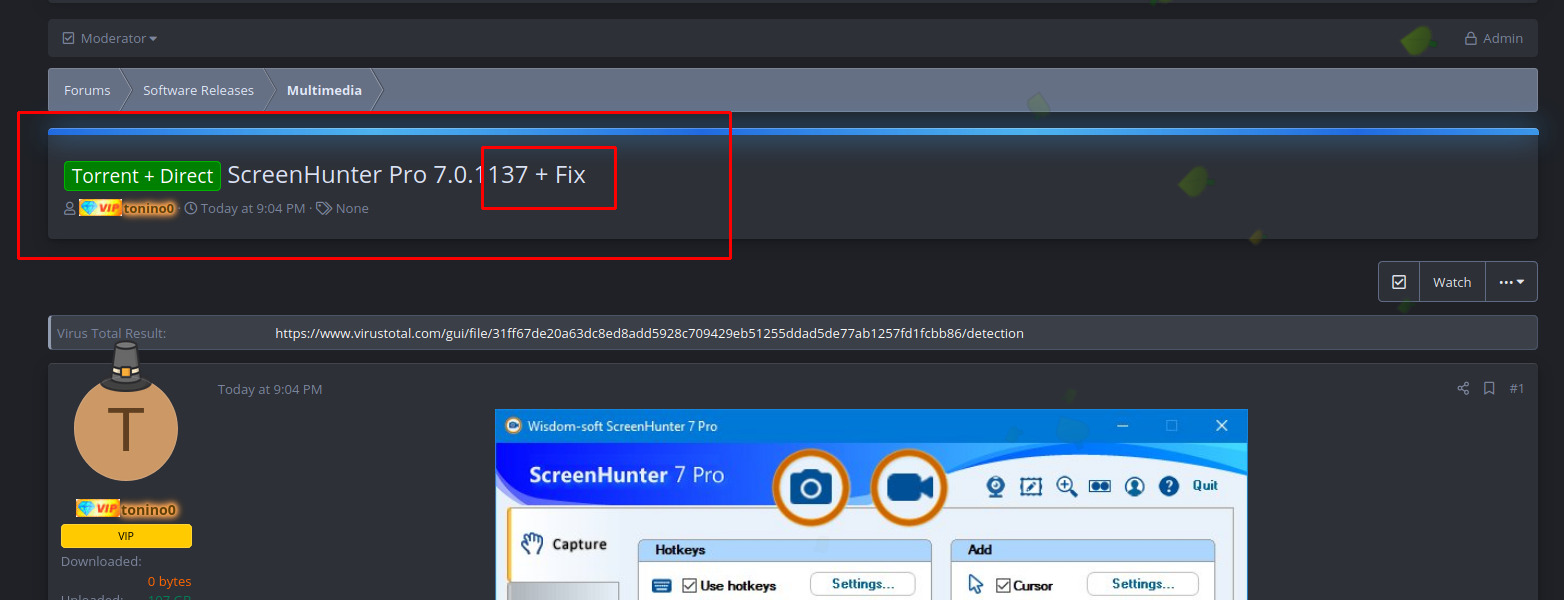Click the #1 post number link
This screenshot has width=1564, height=600.
click(x=1516, y=388)
